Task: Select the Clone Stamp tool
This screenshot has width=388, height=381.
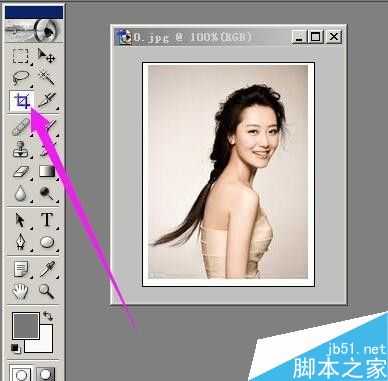Action: 21,149
